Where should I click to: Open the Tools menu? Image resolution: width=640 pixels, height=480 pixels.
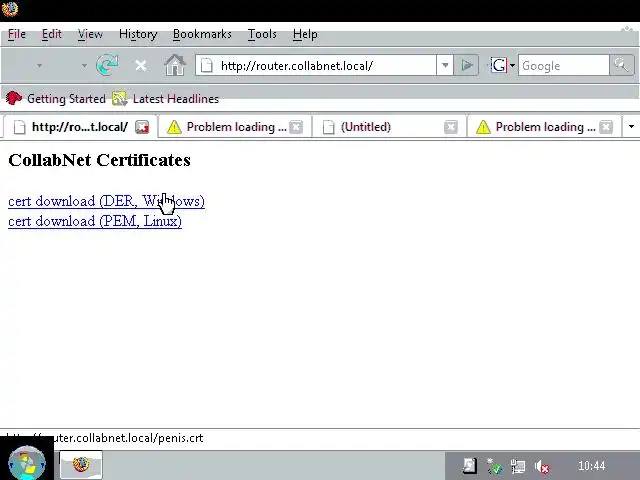262,34
